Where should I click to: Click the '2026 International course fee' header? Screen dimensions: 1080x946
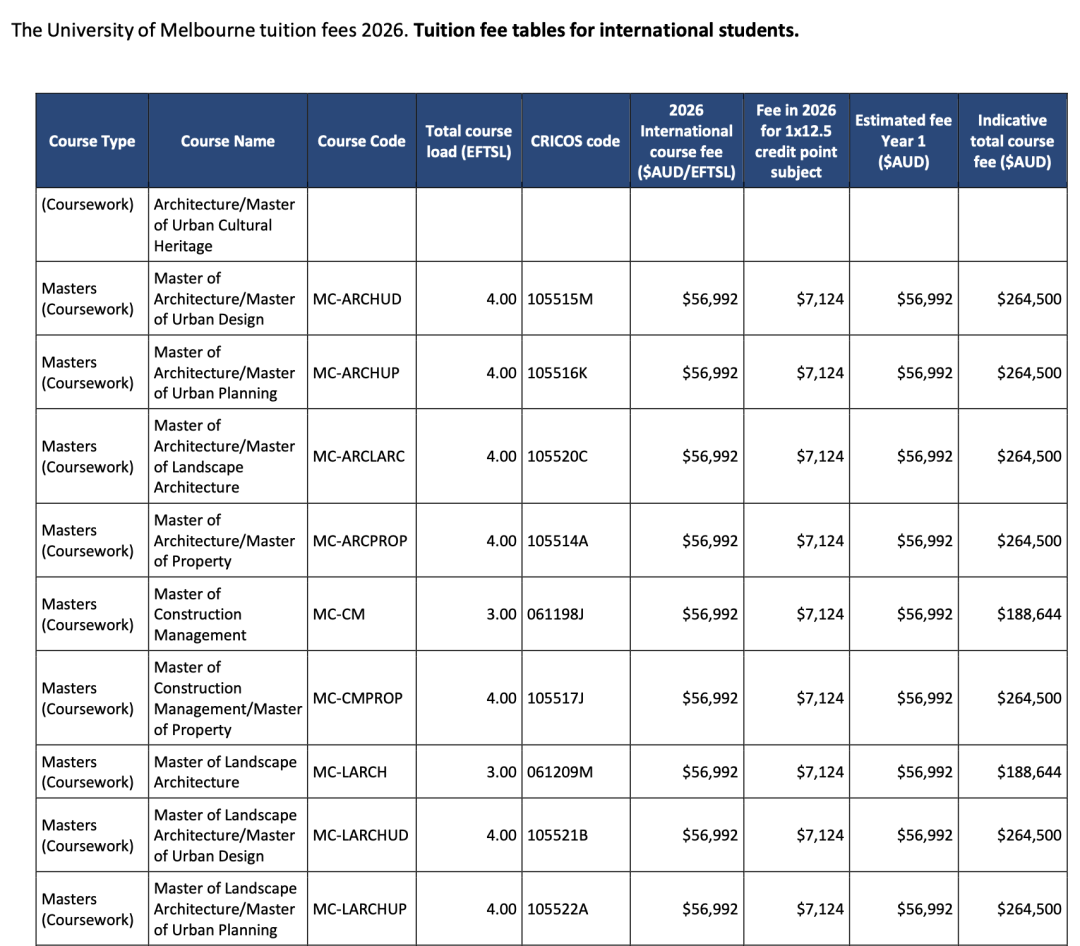click(x=686, y=141)
